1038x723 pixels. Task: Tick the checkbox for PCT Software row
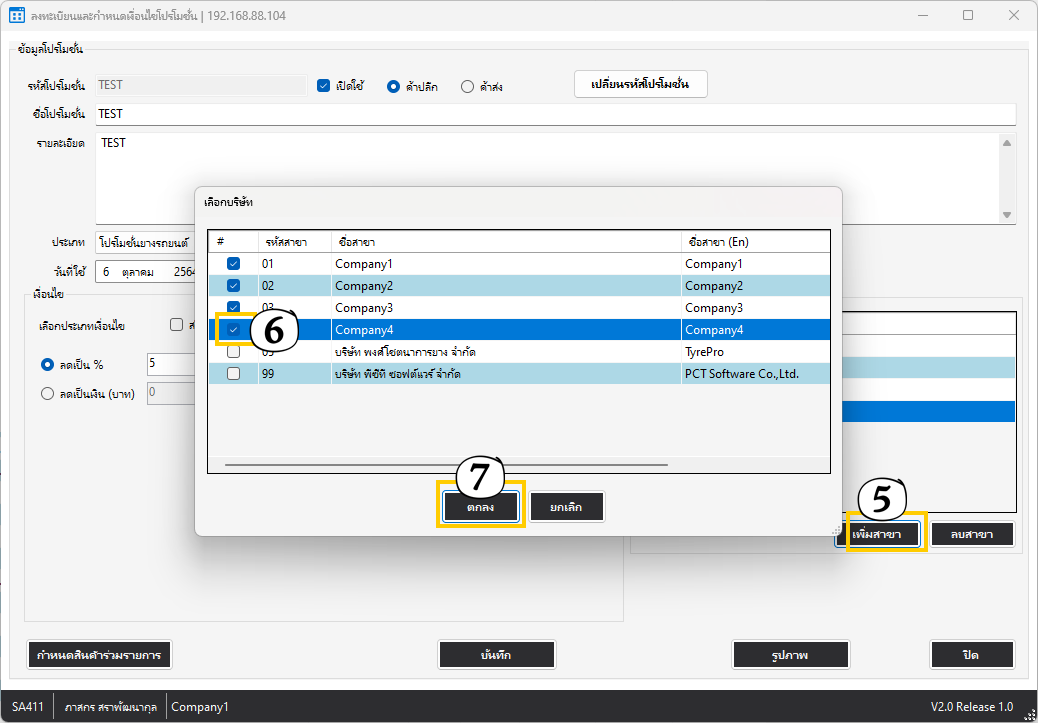tap(233, 374)
